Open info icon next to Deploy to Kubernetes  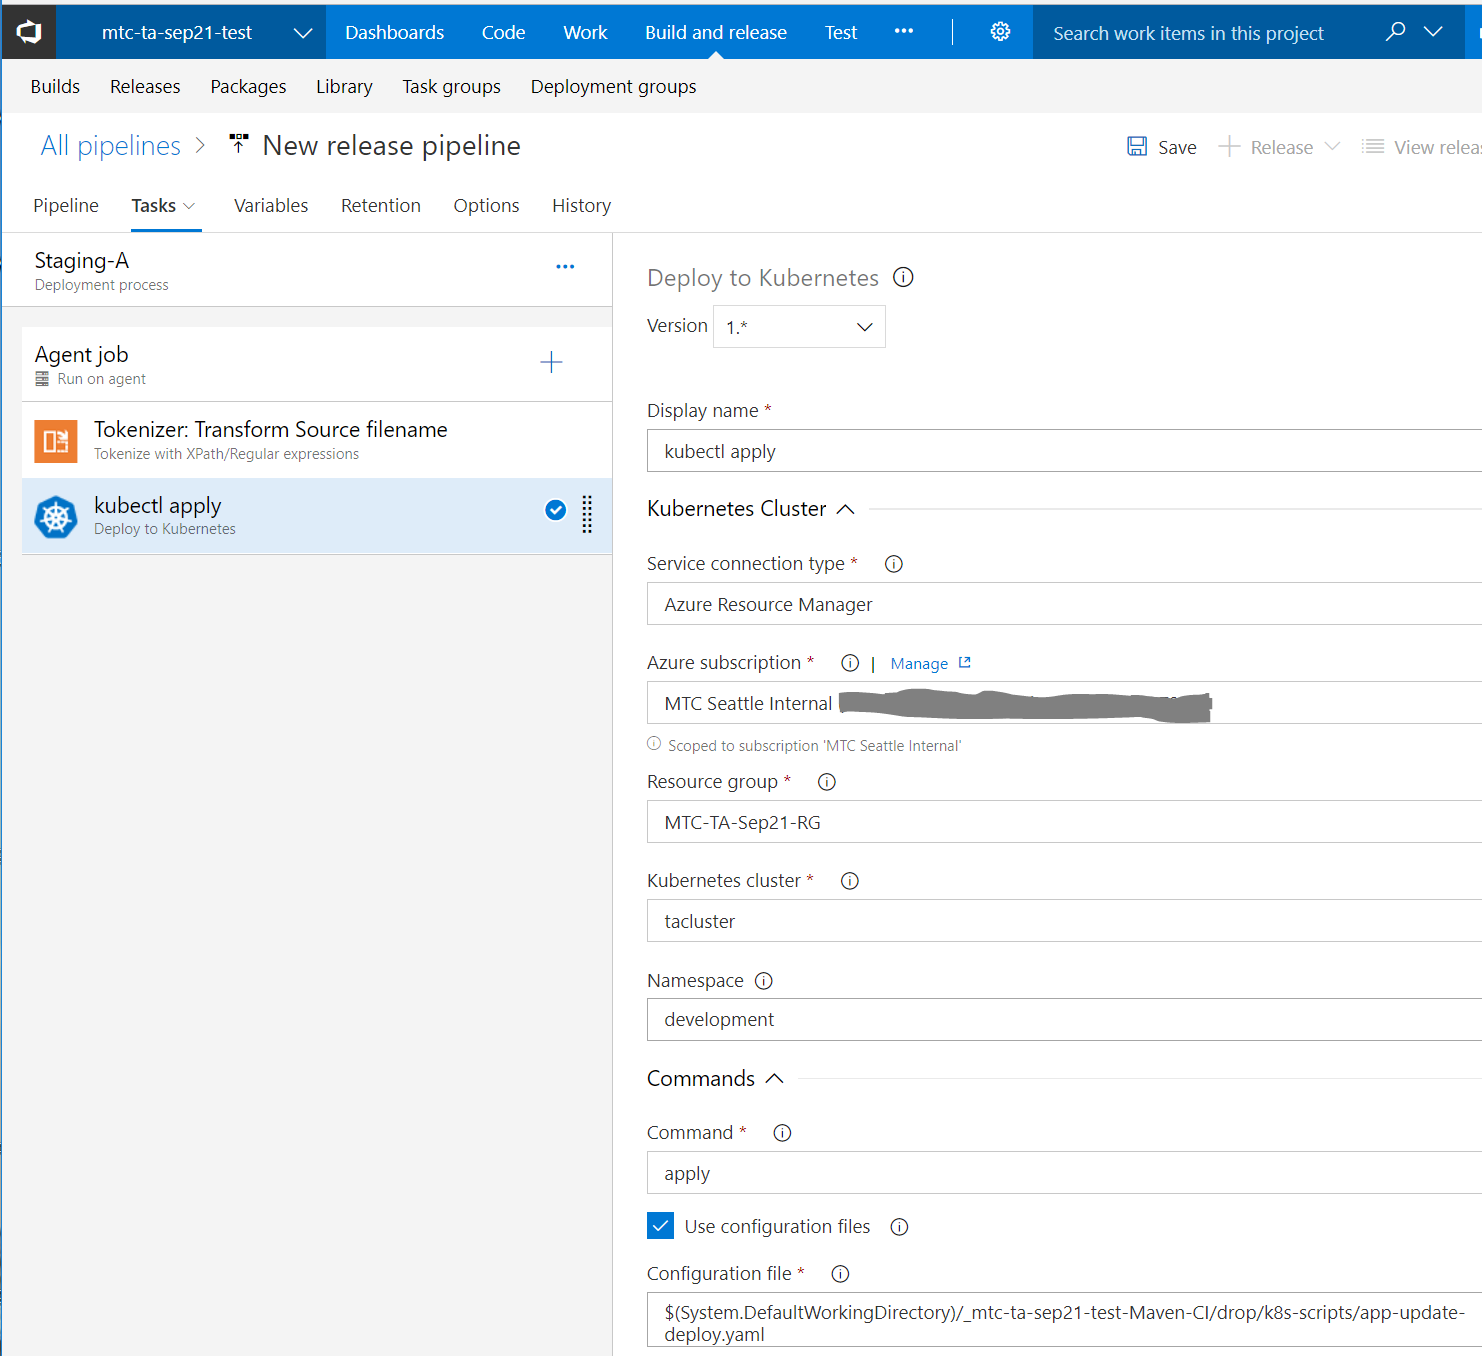pos(903,277)
